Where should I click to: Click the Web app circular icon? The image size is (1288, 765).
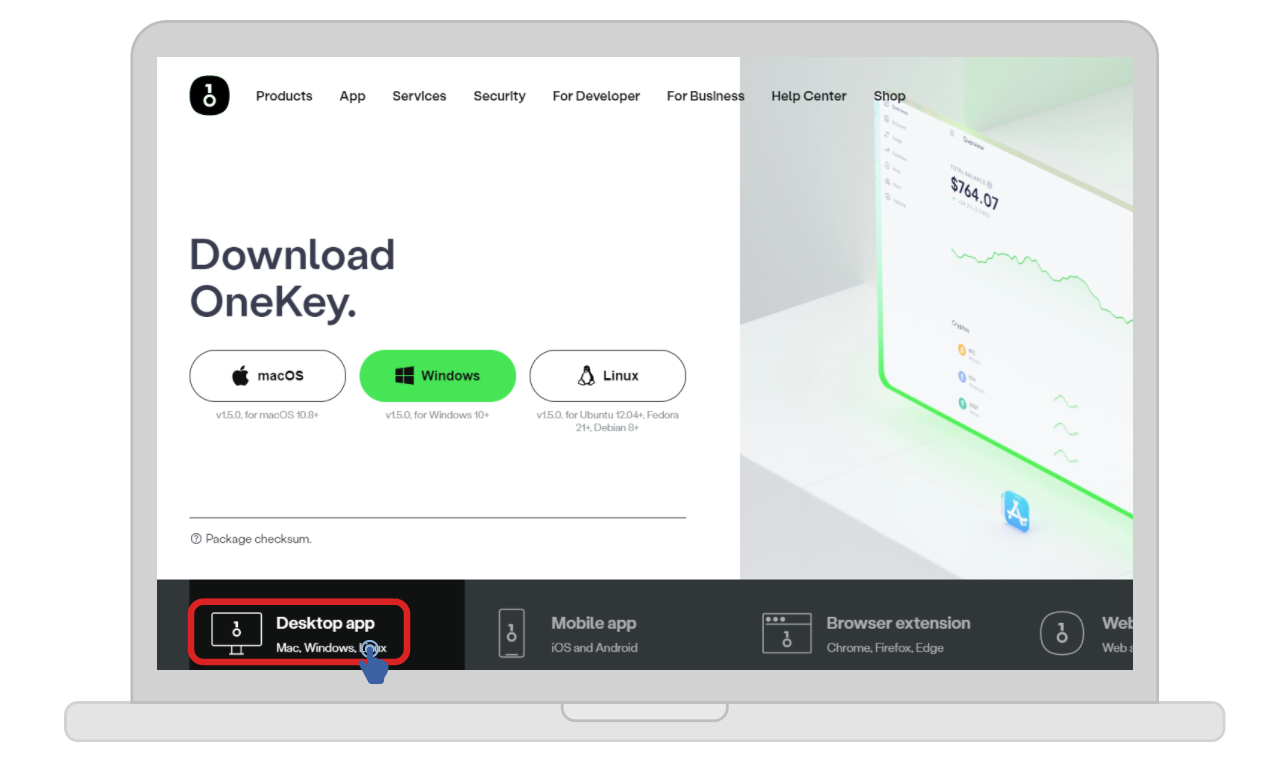click(1062, 633)
